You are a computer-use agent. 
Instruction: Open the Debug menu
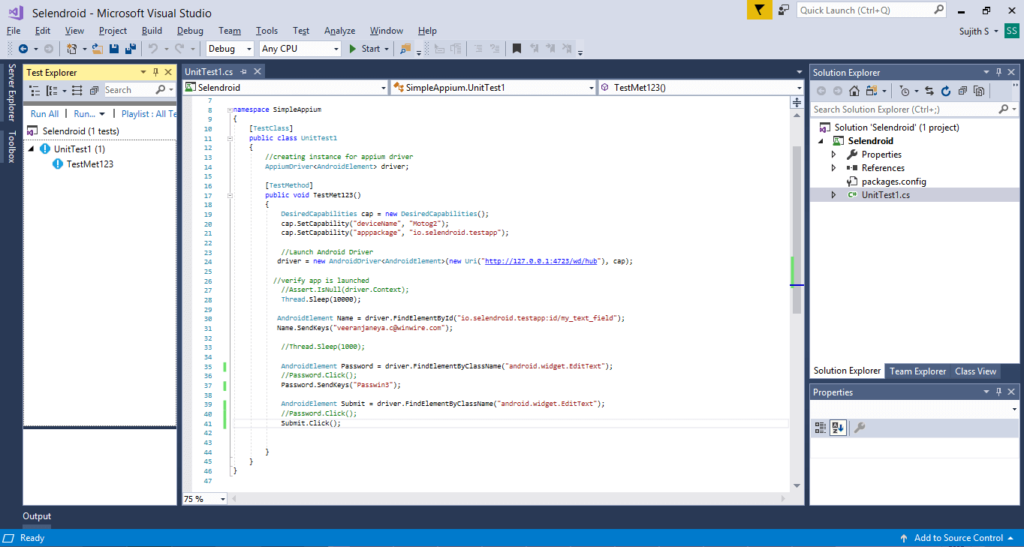coord(190,31)
